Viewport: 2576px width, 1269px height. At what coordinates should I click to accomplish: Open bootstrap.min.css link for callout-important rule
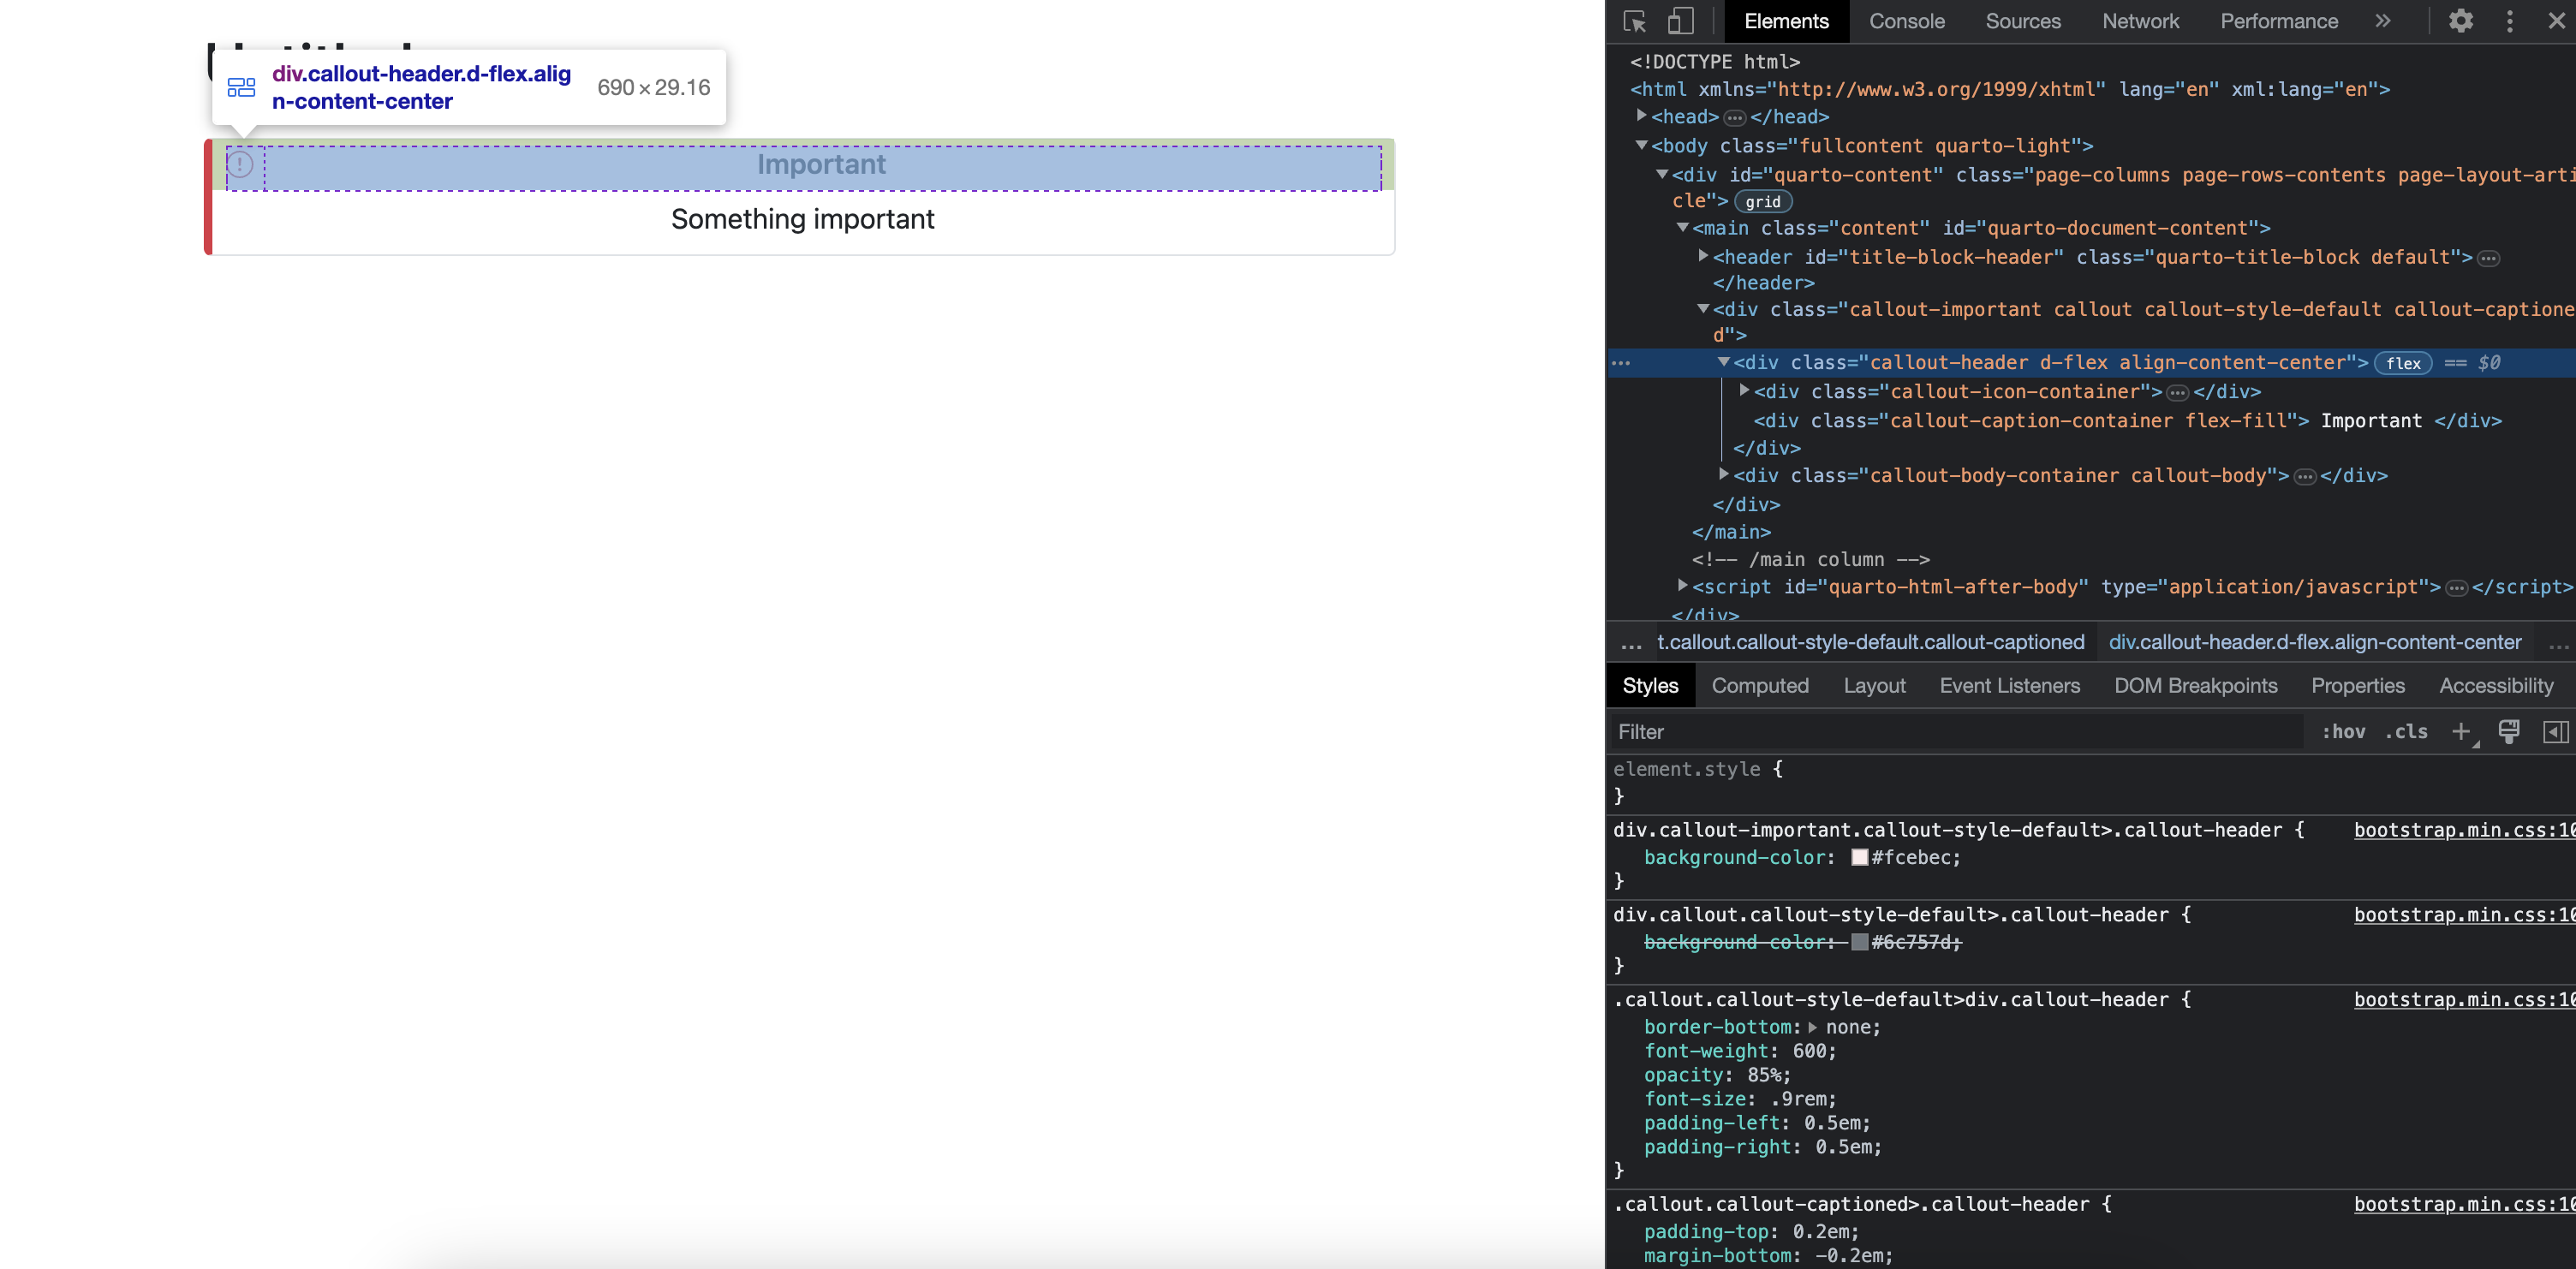click(x=2464, y=830)
